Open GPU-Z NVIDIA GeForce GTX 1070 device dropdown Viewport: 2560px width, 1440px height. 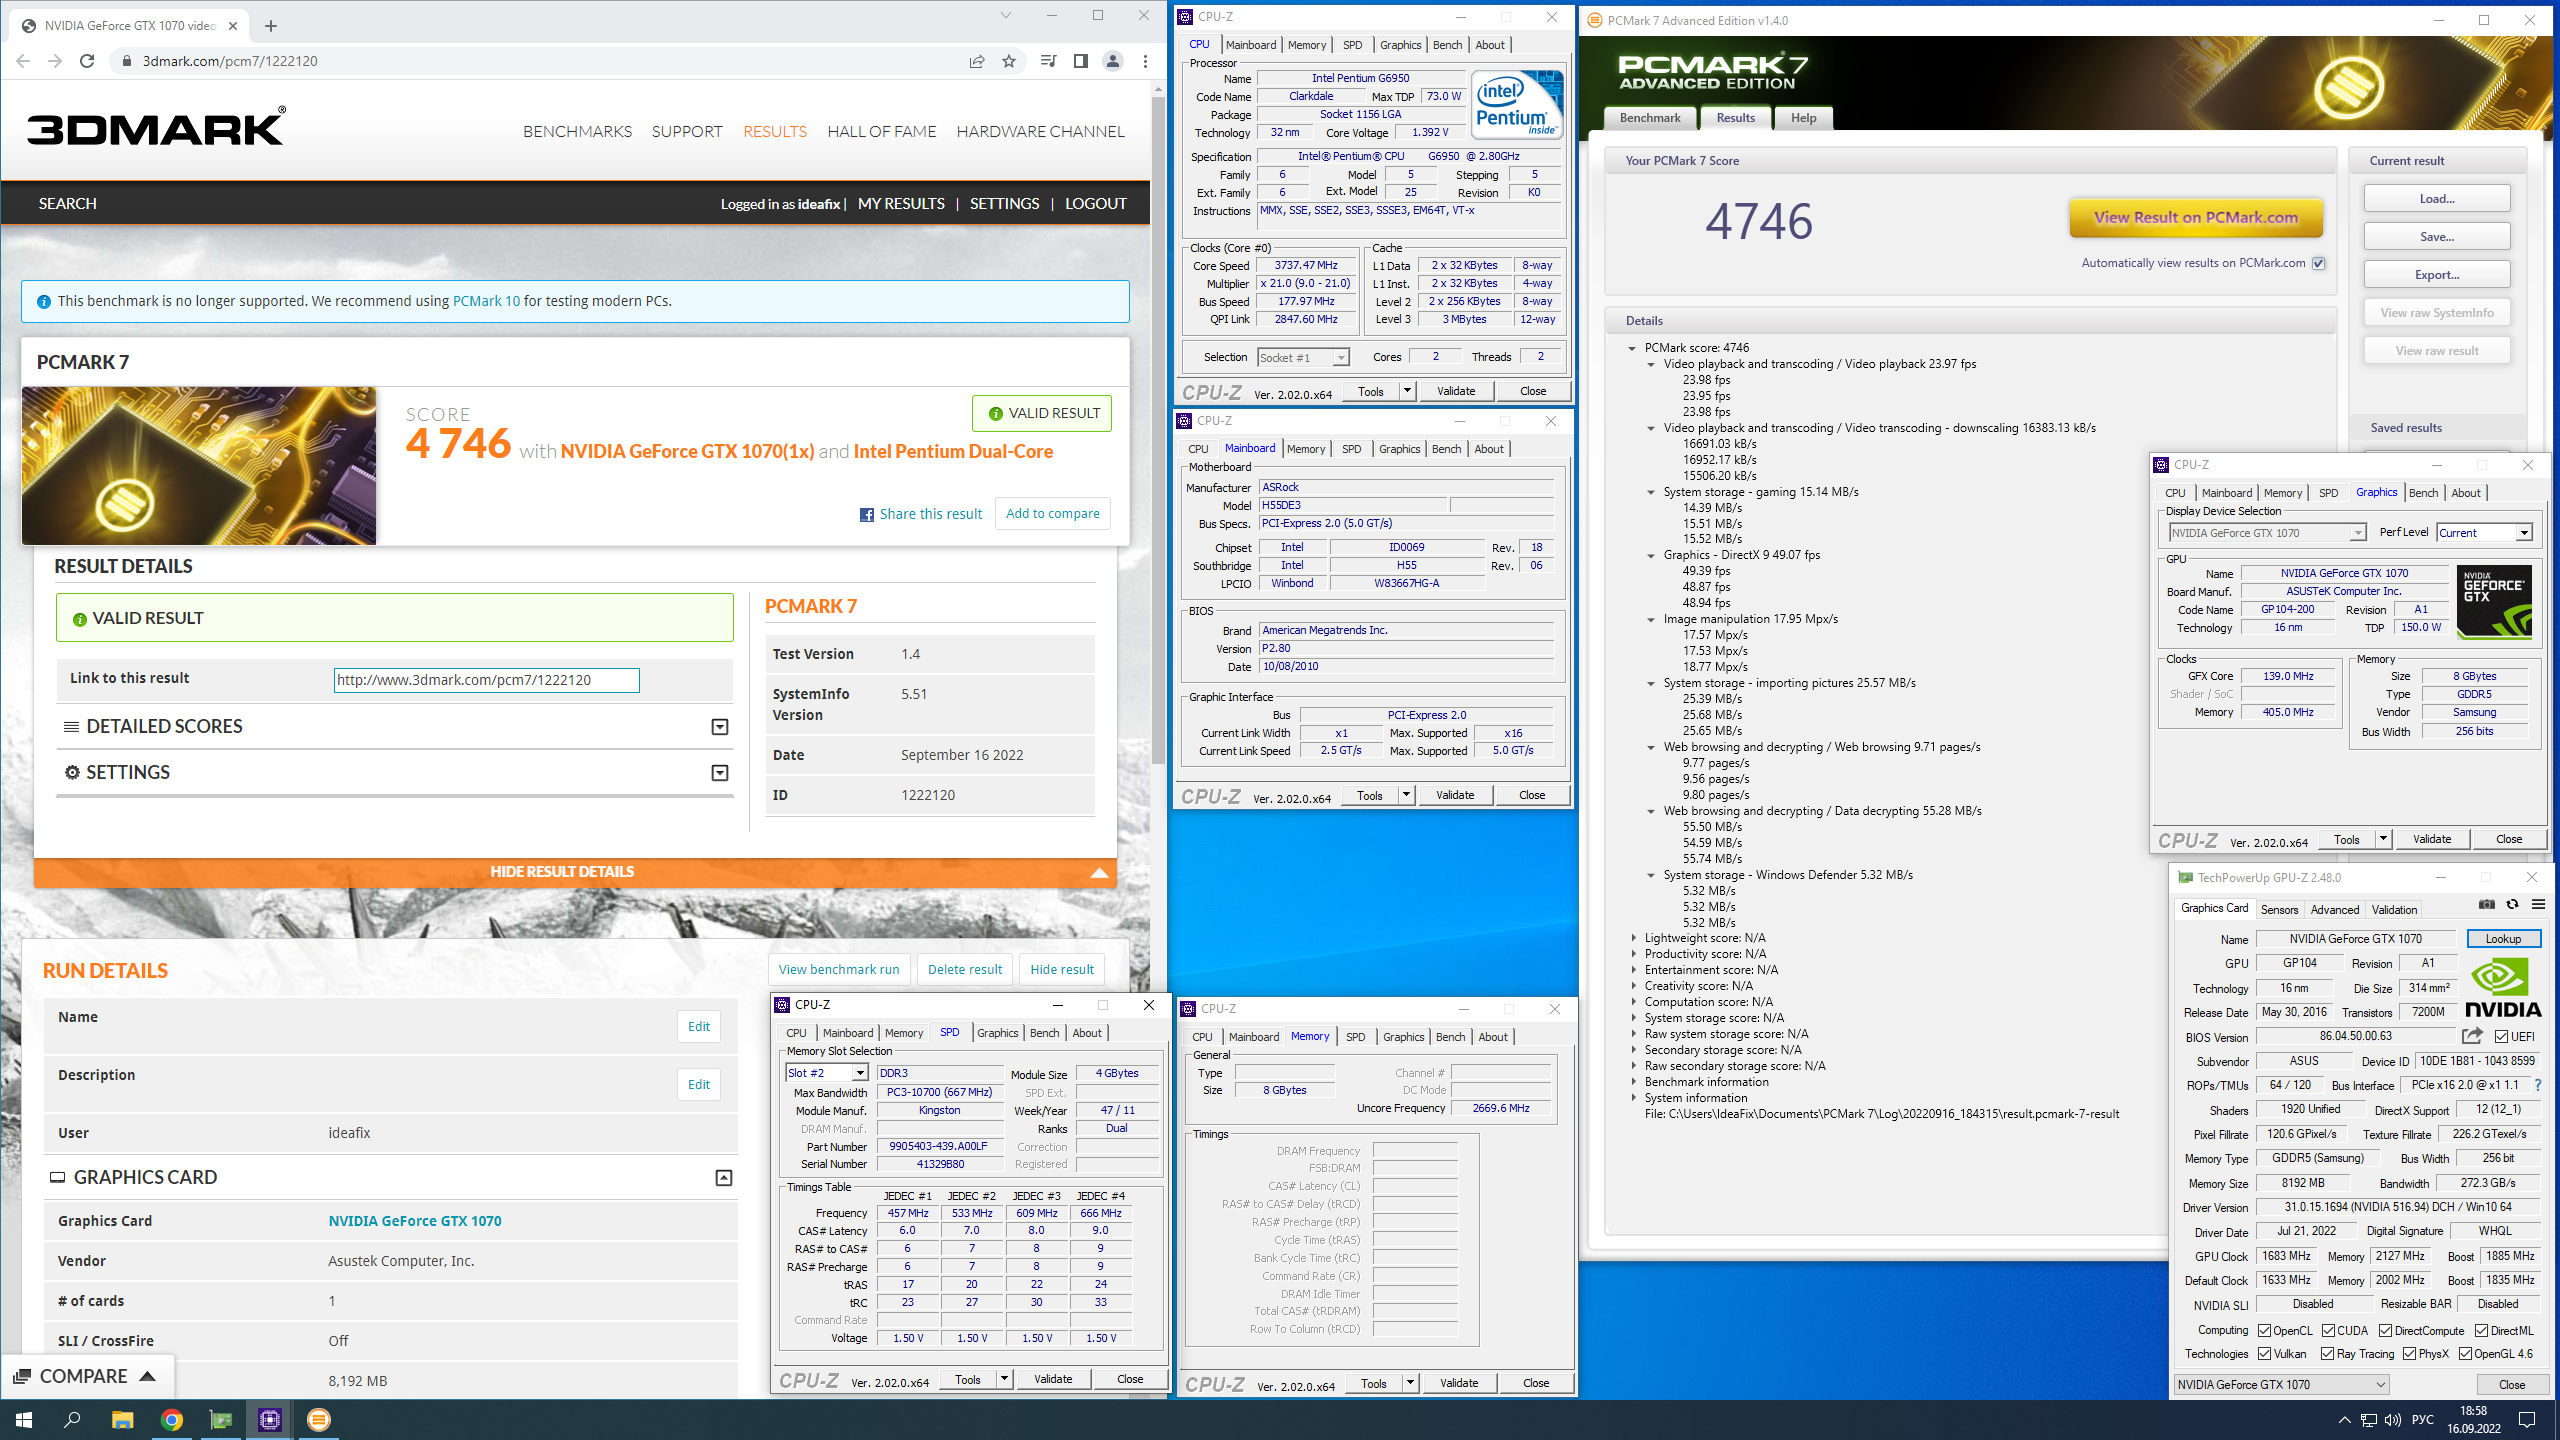[x=2282, y=1385]
